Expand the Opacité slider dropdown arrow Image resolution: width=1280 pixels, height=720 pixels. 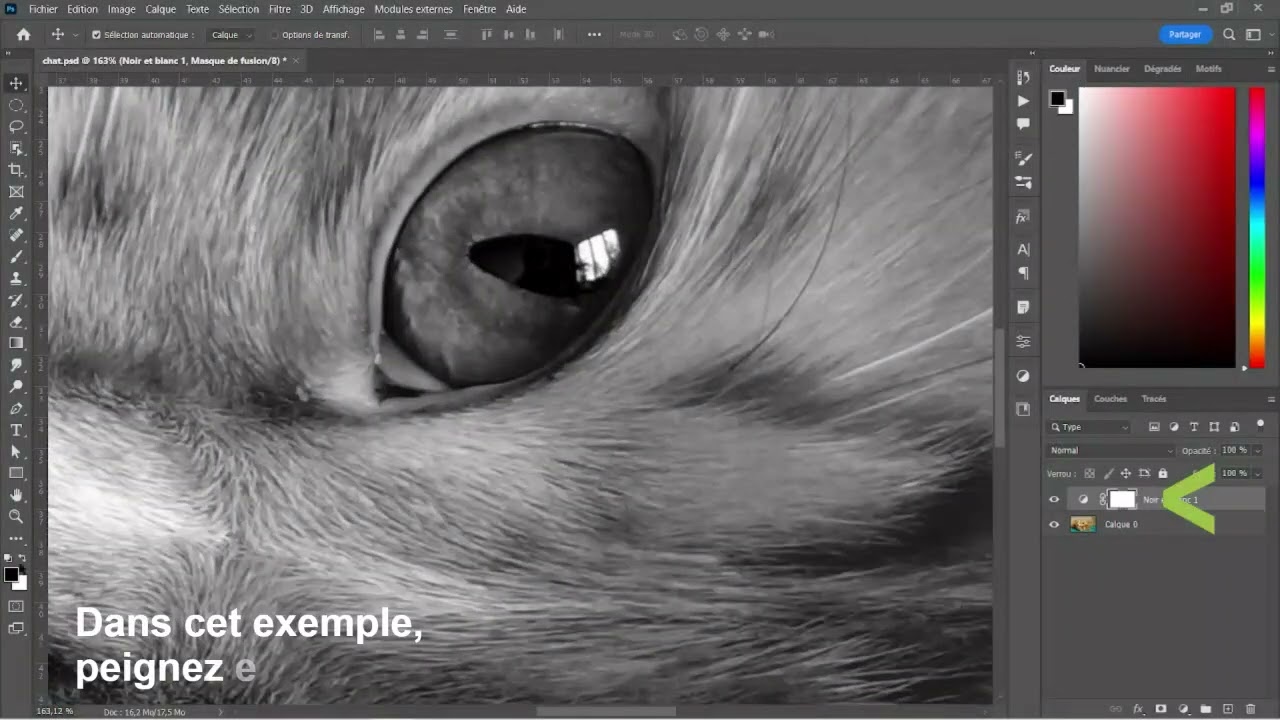tap(1258, 450)
